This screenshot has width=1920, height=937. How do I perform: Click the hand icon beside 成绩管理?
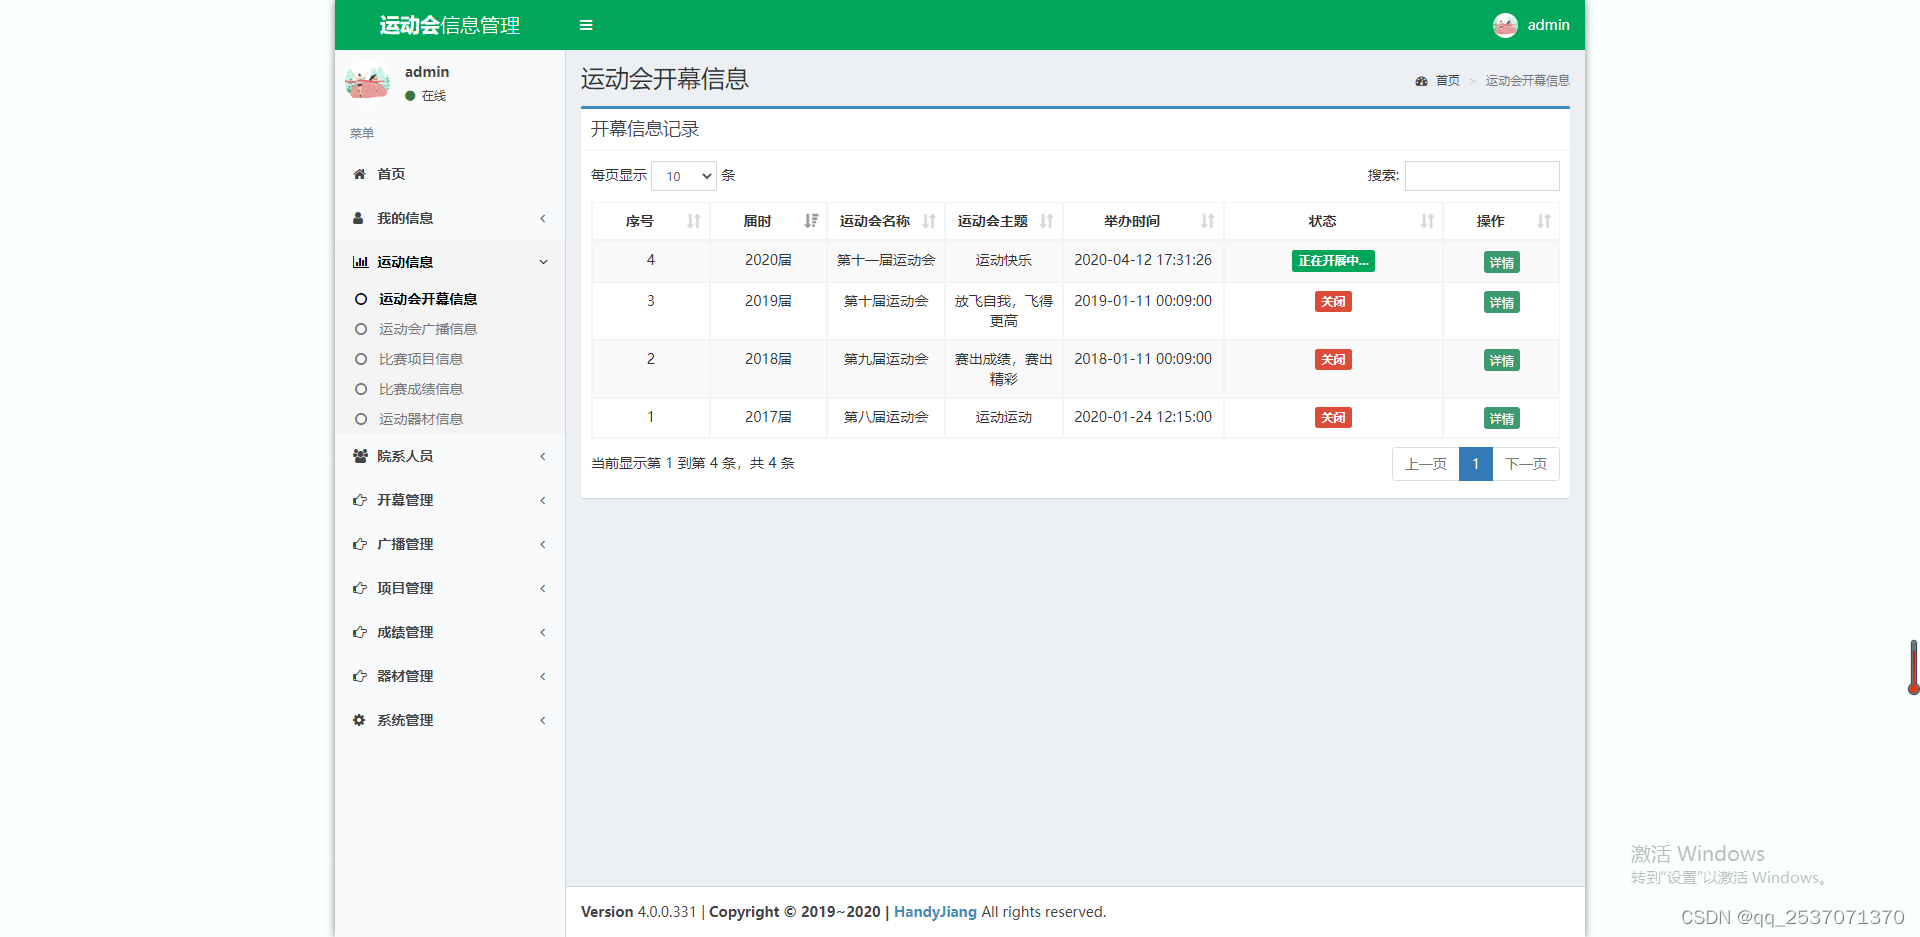tap(360, 632)
